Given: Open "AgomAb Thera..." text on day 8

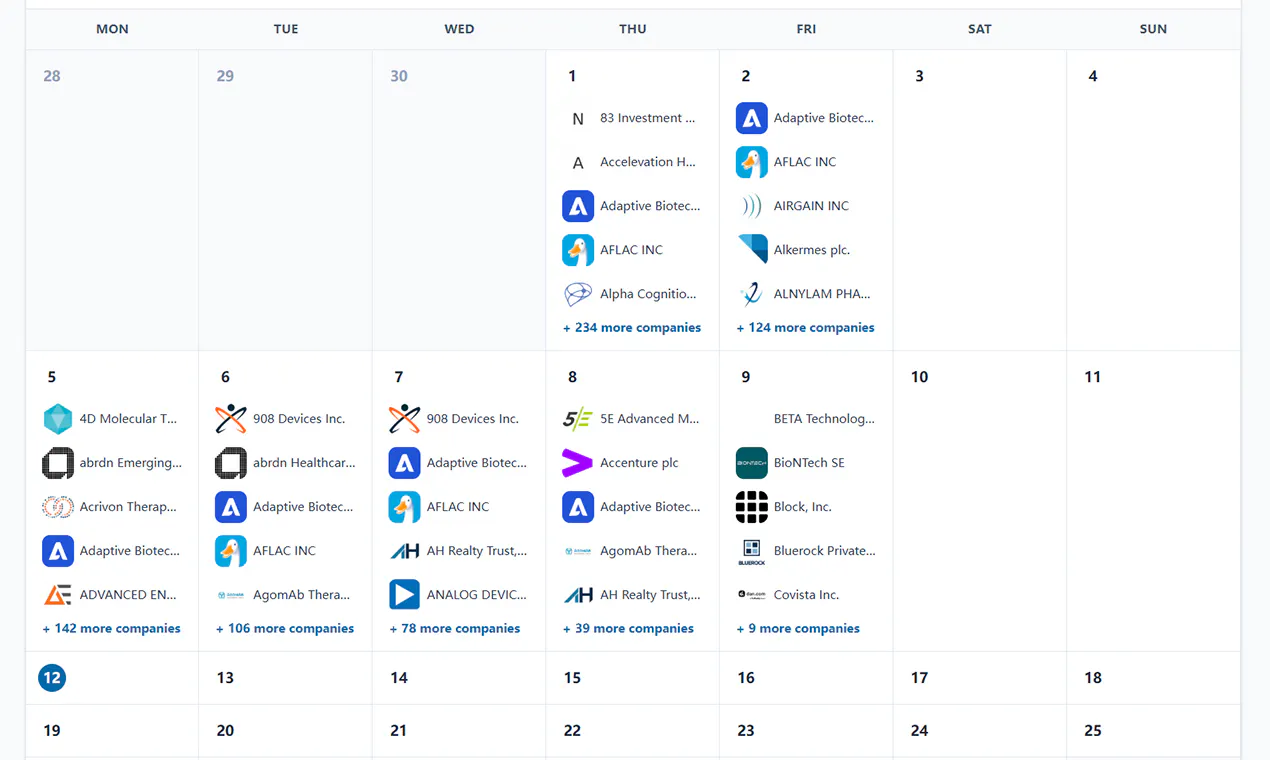Looking at the screenshot, I should point(648,551).
